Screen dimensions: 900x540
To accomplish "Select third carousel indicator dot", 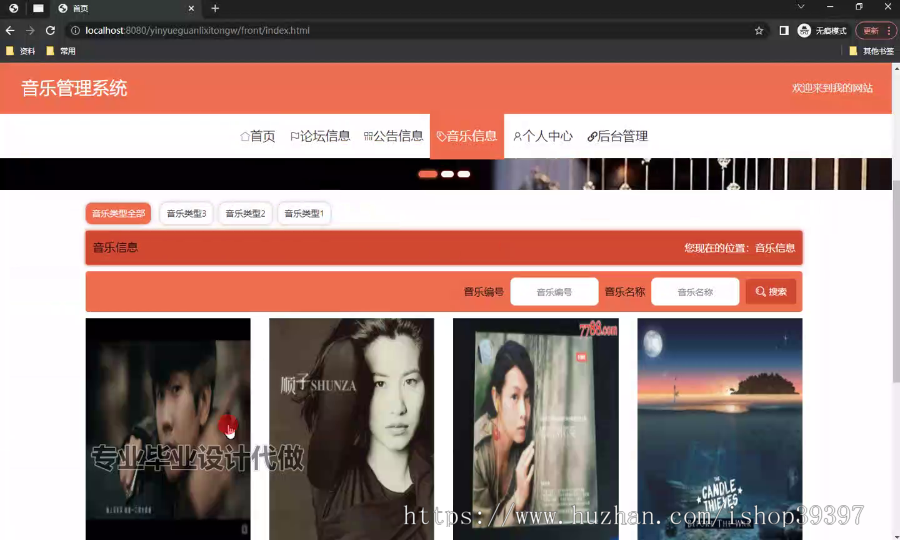I will [464, 174].
